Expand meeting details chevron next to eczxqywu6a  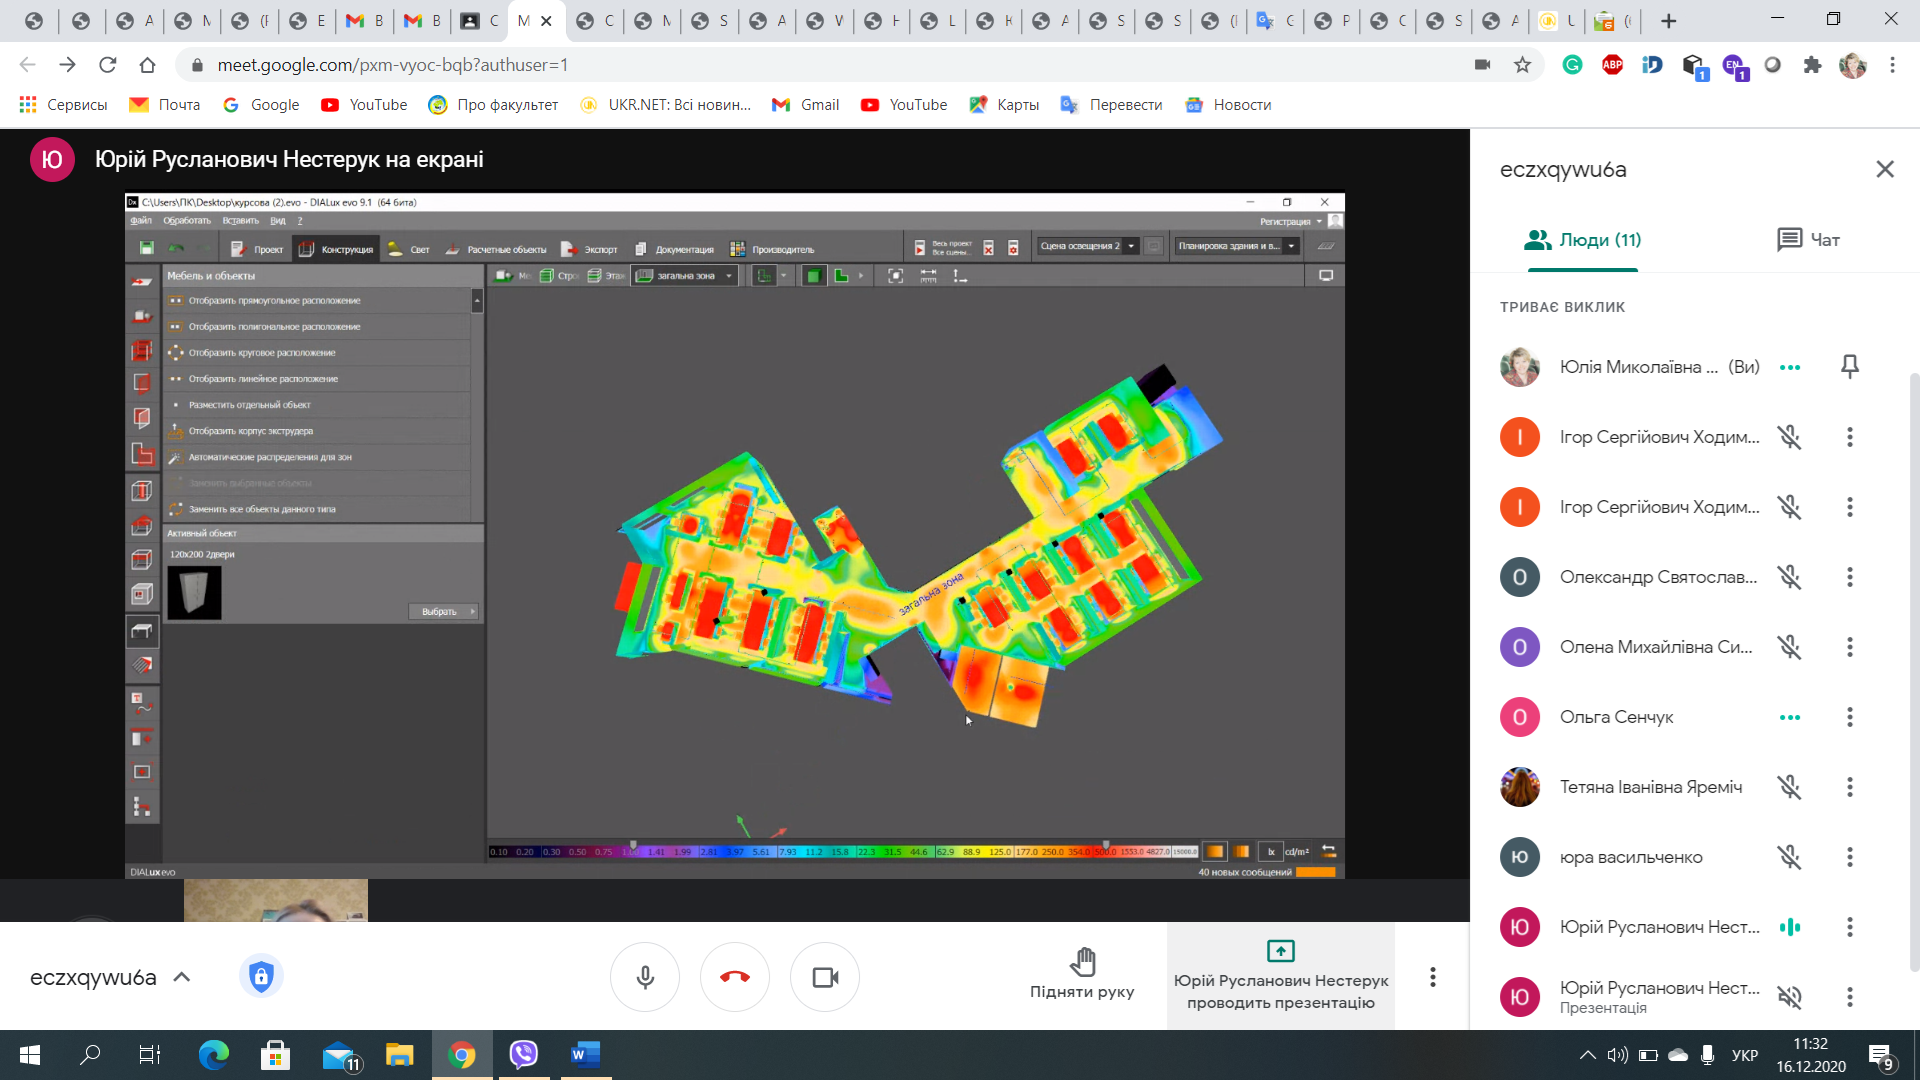point(182,977)
